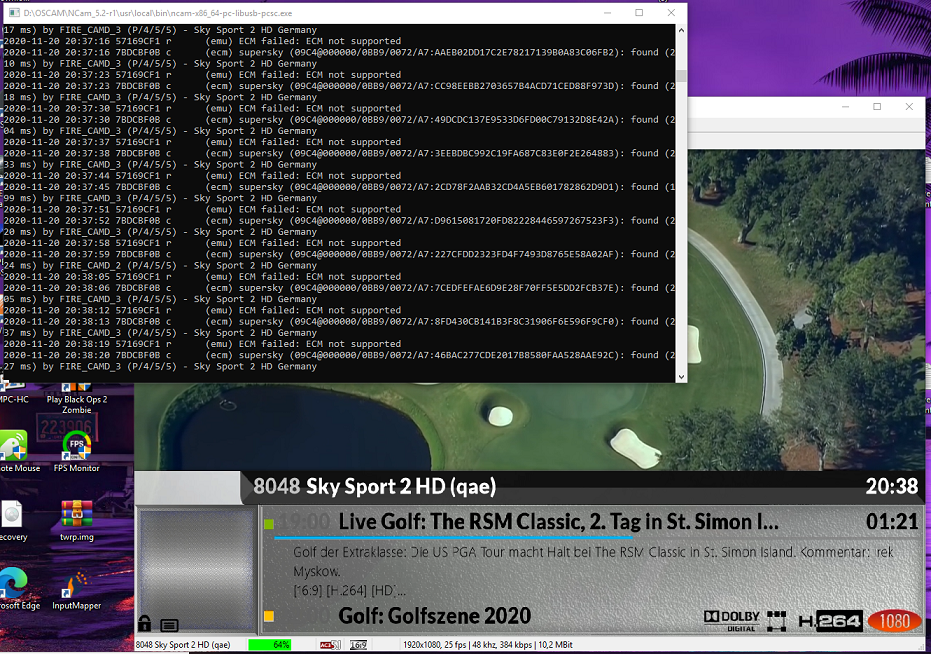Open the FPS Monitor desktop shortcut
The height and width of the screenshot is (654, 931).
77,451
